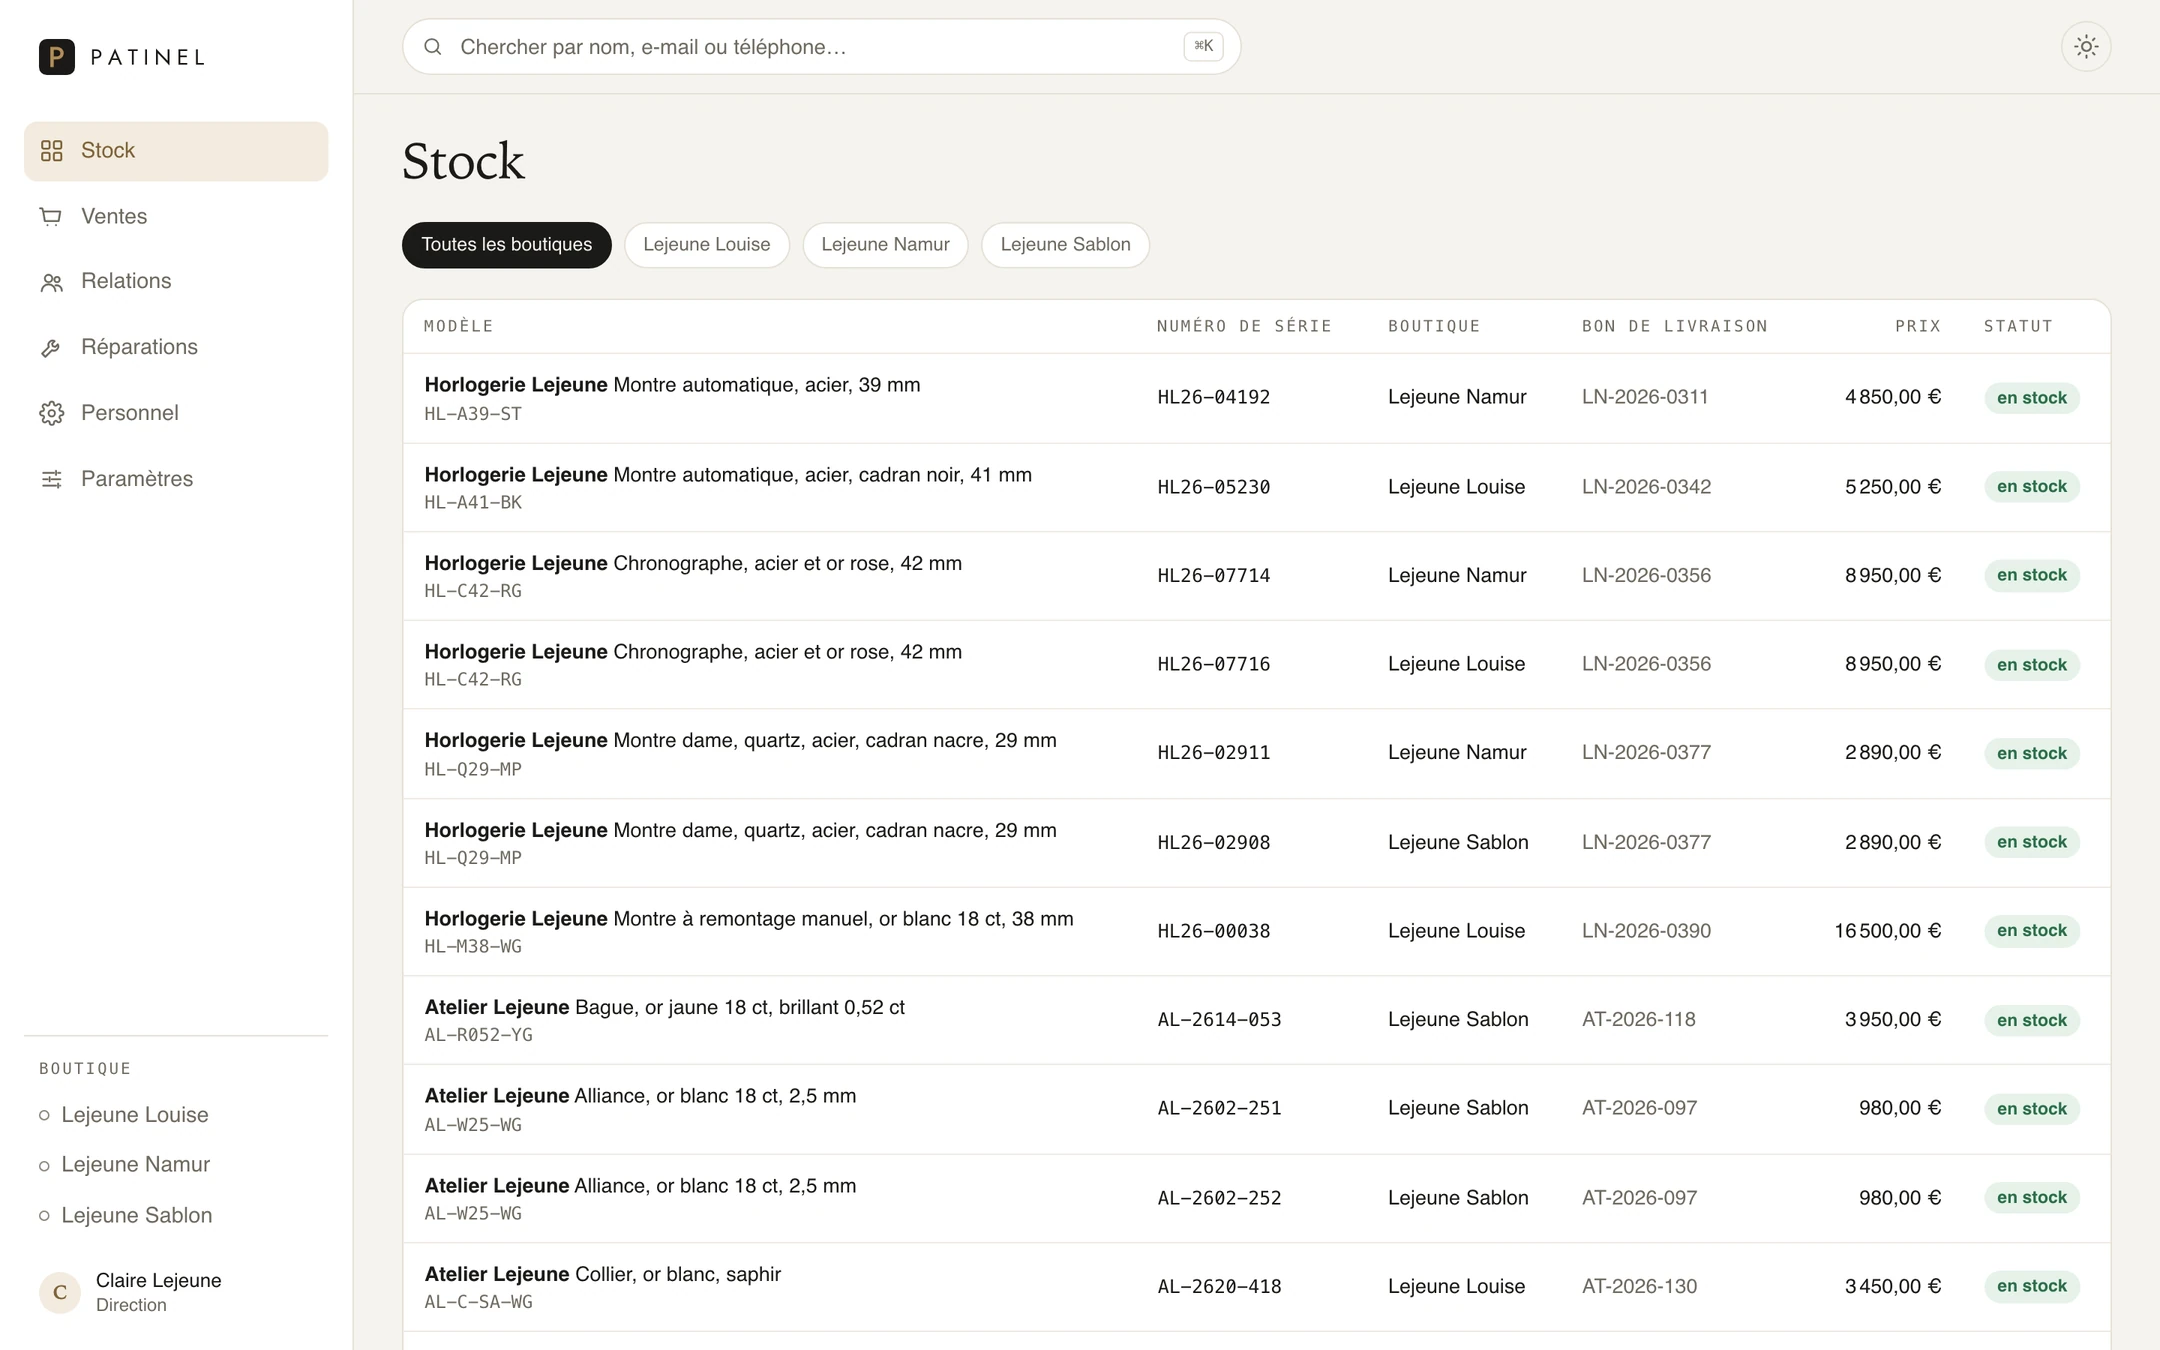Viewport: 2160px width, 1350px height.
Task: Open the Collier, or blanc, saphir row
Action: click(x=1257, y=1287)
